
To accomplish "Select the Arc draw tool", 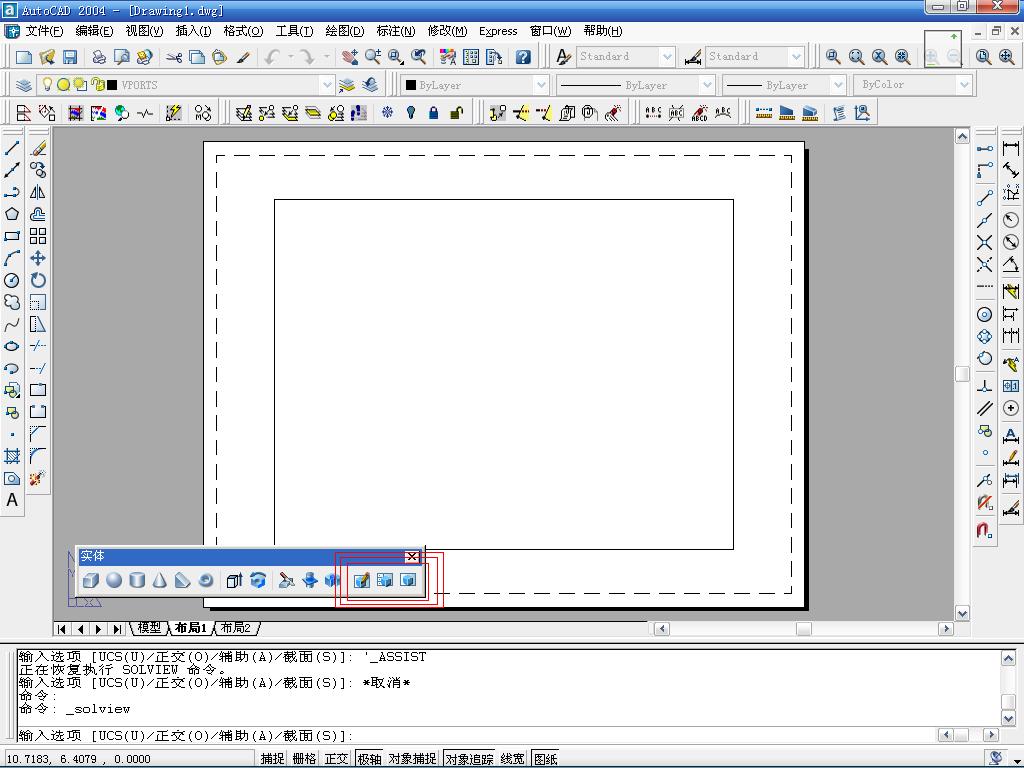I will [x=12, y=259].
